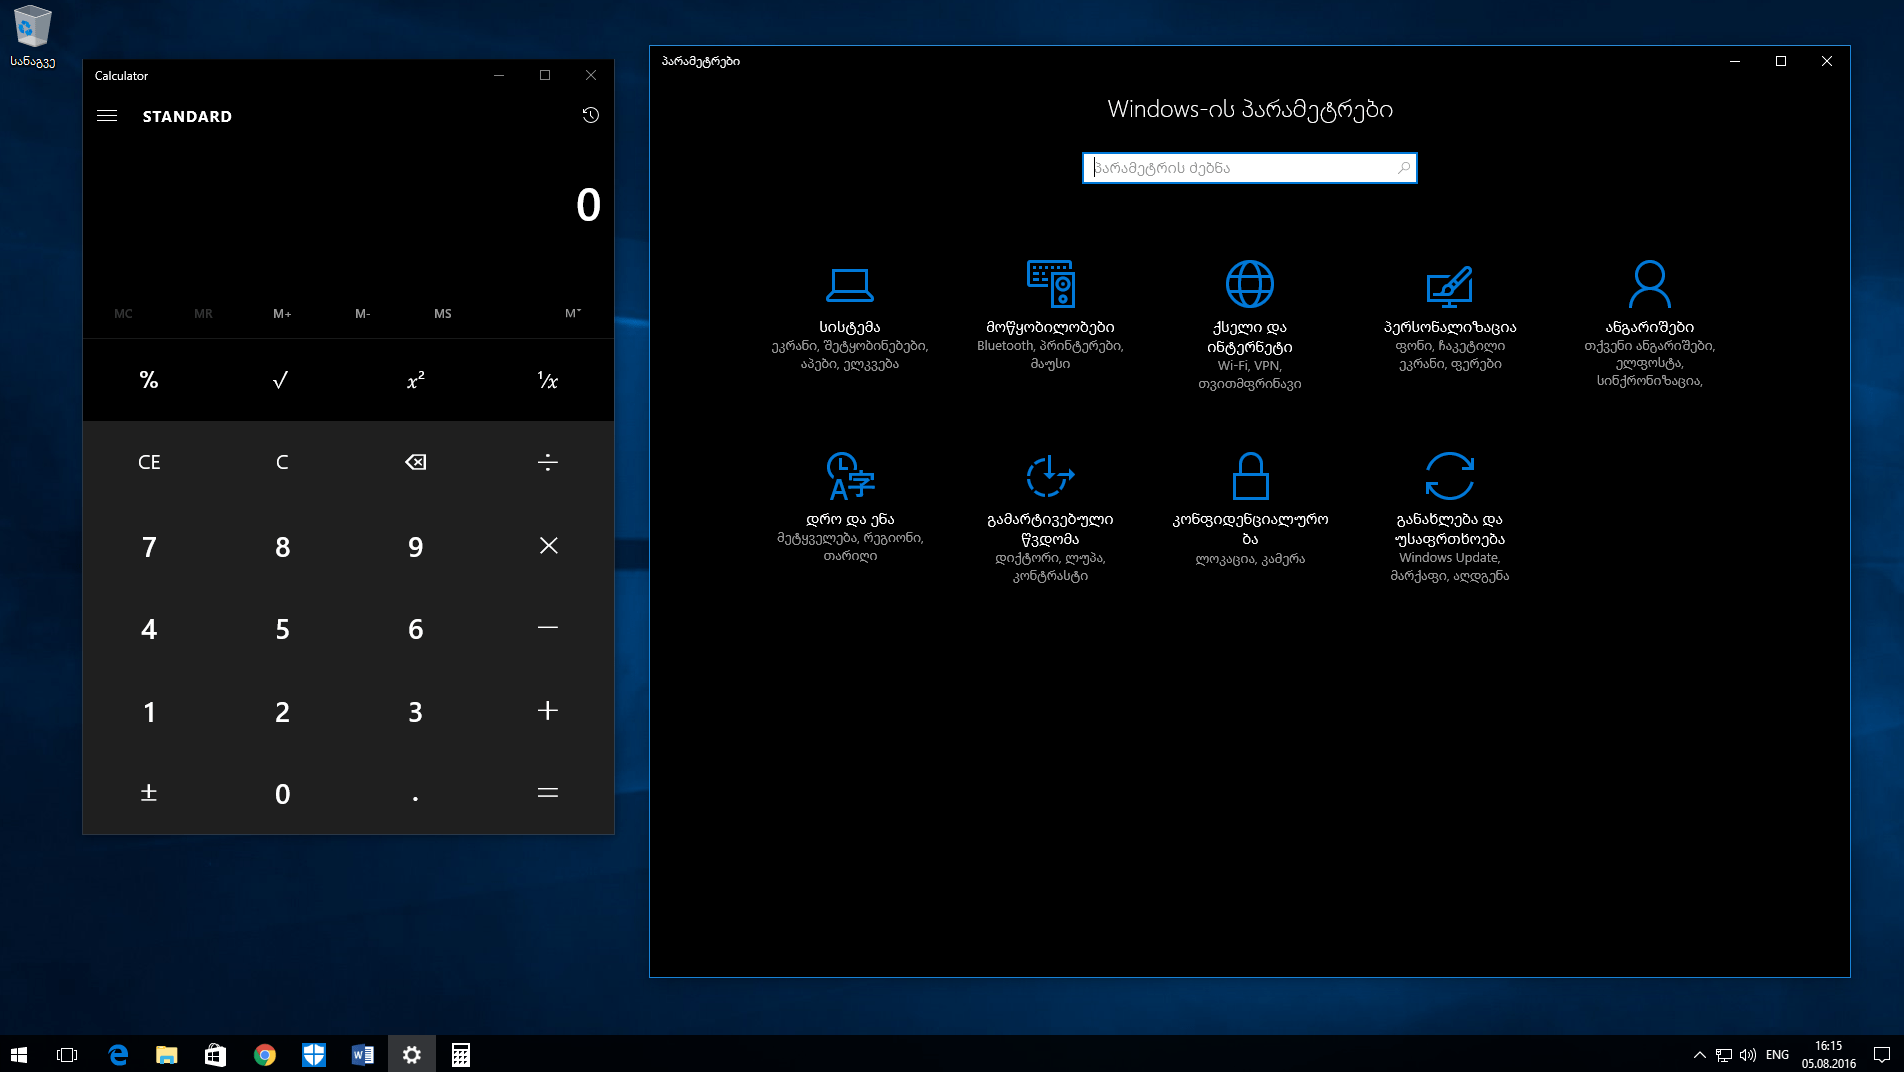Open the Start menu

pos(20,1054)
